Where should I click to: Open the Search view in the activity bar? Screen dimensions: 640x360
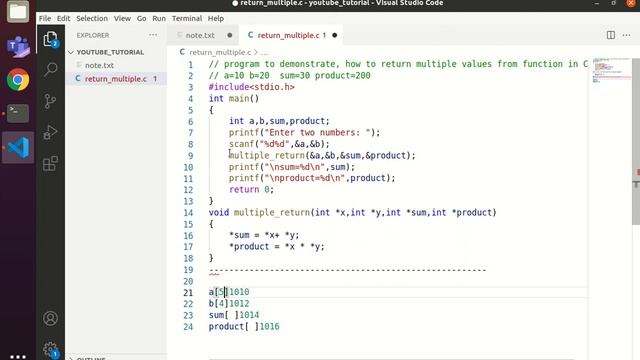click(51, 69)
